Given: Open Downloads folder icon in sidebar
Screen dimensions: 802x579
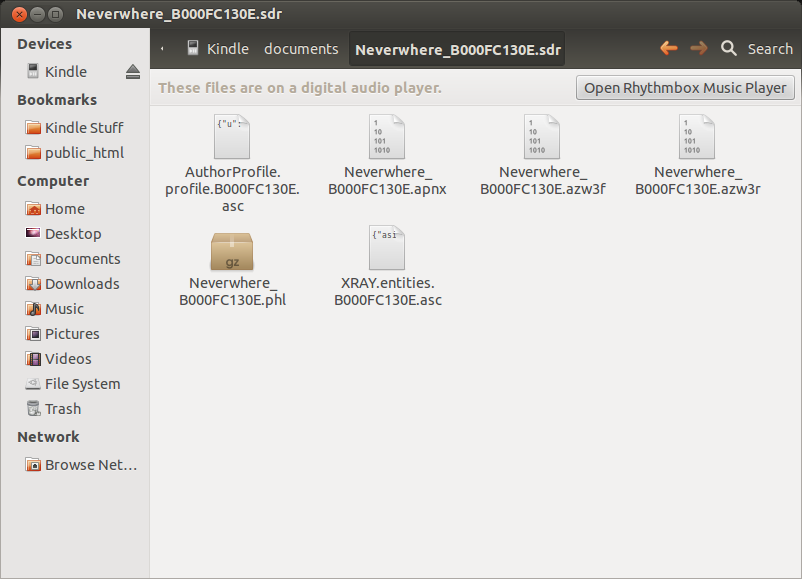Looking at the screenshot, I should [x=33, y=284].
